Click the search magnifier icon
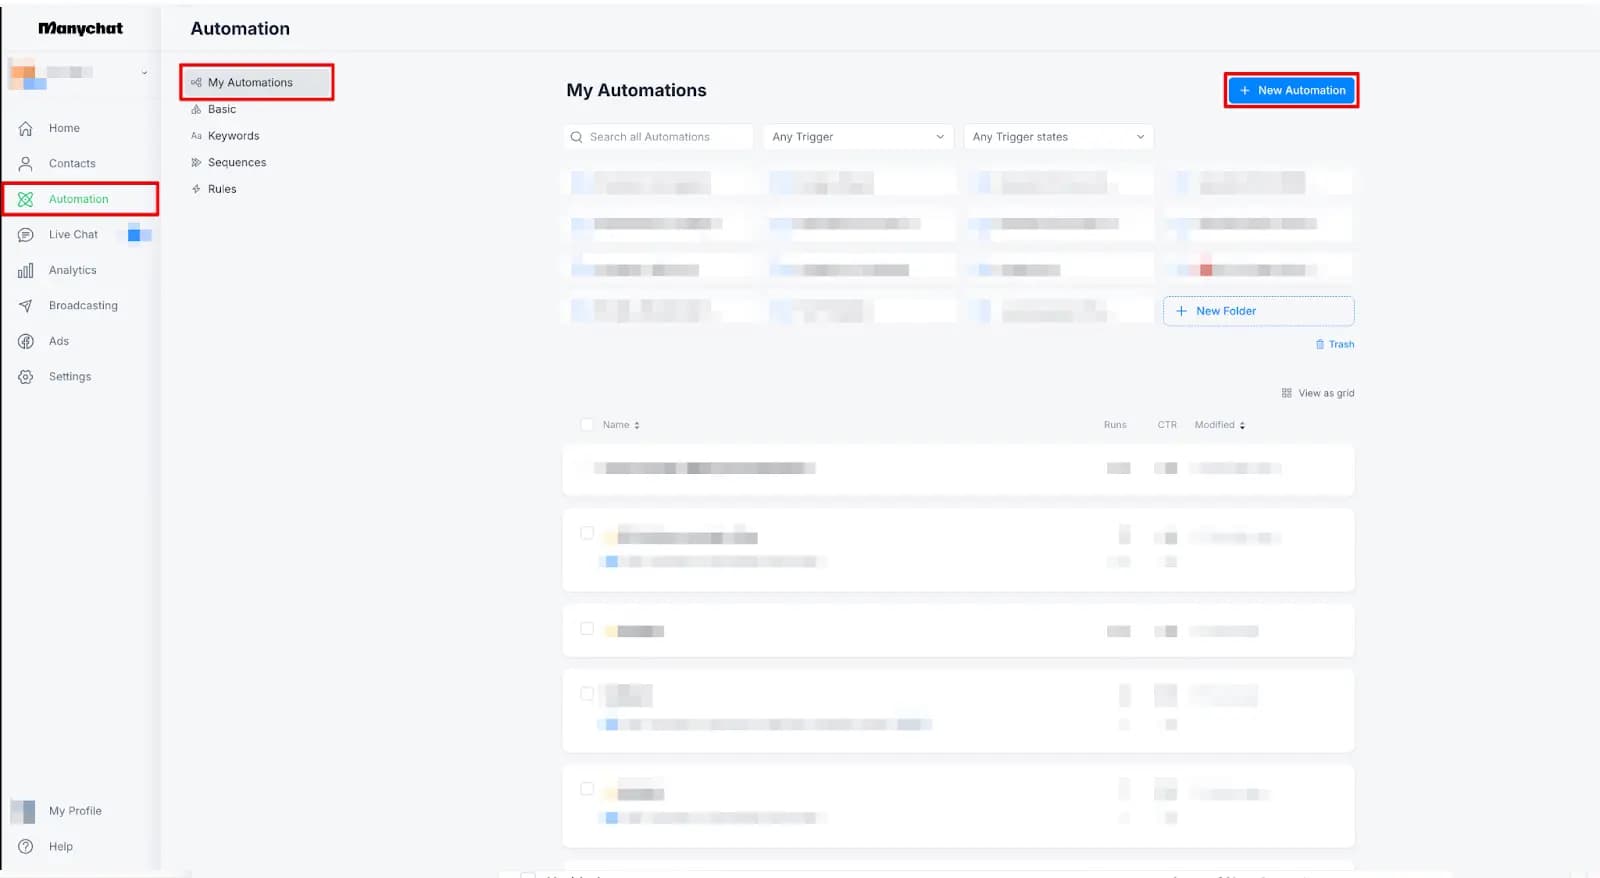Viewport: 1600px width, 878px height. tap(576, 137)
